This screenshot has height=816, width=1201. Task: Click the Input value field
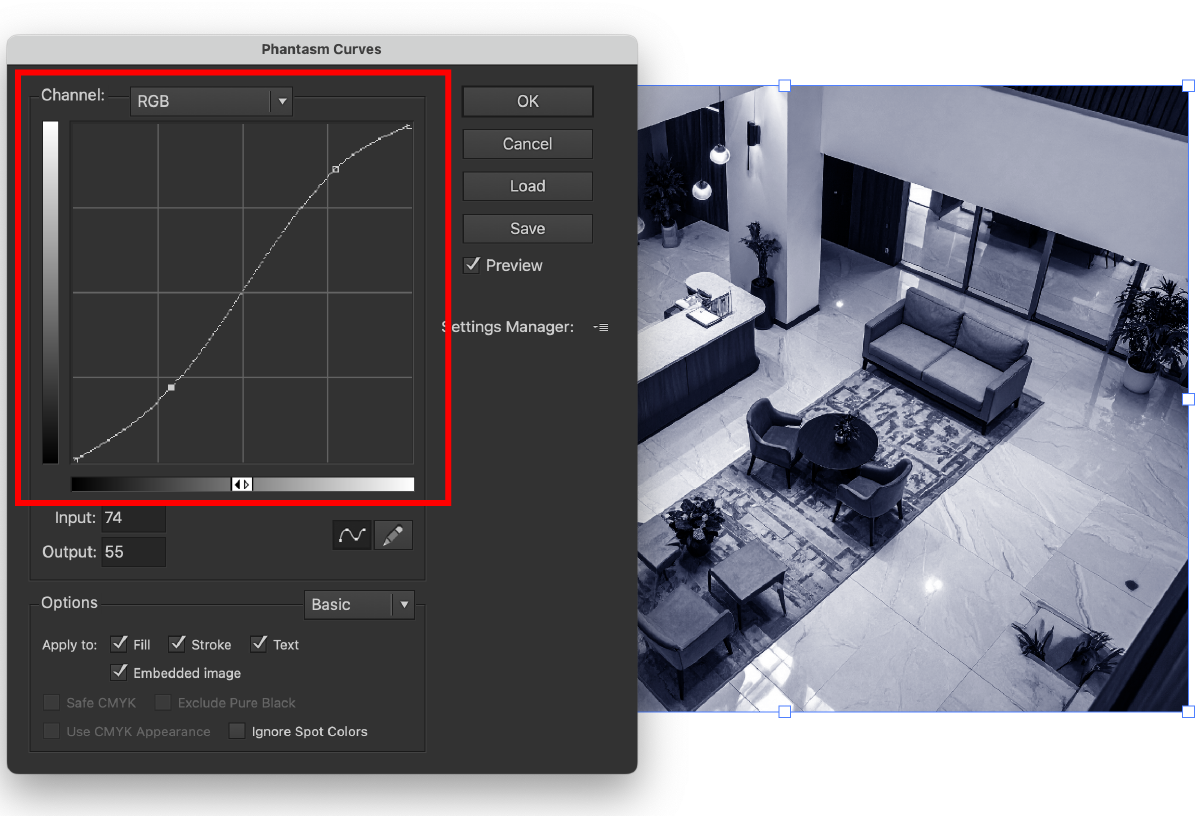click(x=133, y=517)
